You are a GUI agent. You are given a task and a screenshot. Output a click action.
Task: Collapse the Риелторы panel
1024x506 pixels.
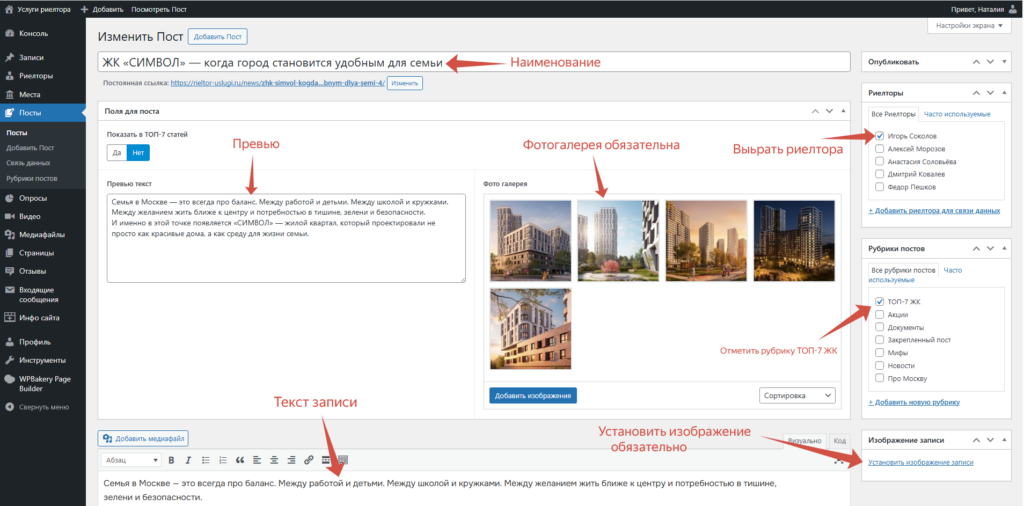[1004, 93]
